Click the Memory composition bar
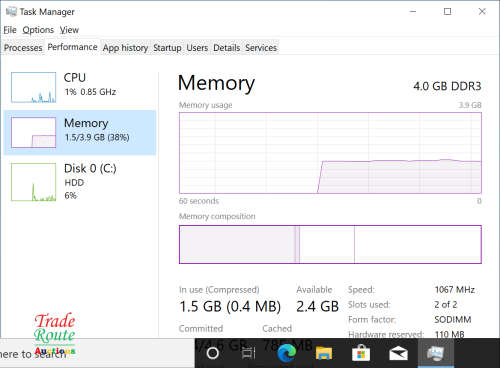500x368 pixels. click(330, 244)
